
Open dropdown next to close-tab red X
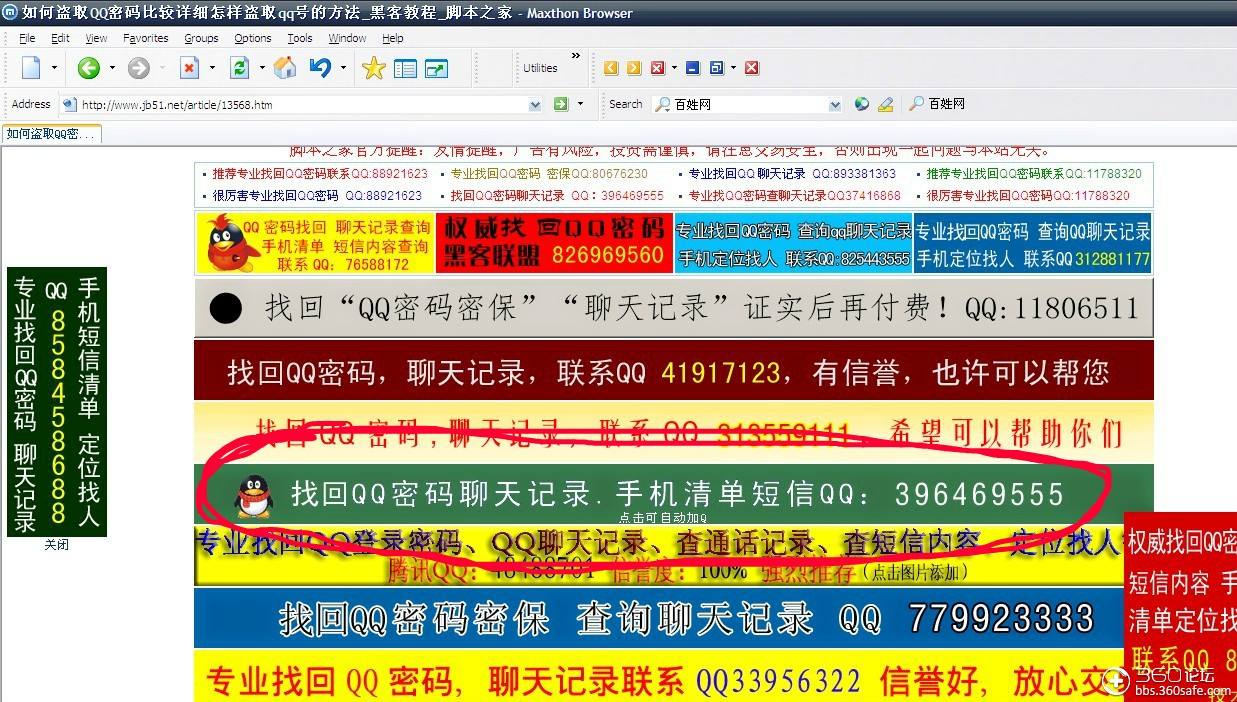pyautogui.click(x=674, y=68)
